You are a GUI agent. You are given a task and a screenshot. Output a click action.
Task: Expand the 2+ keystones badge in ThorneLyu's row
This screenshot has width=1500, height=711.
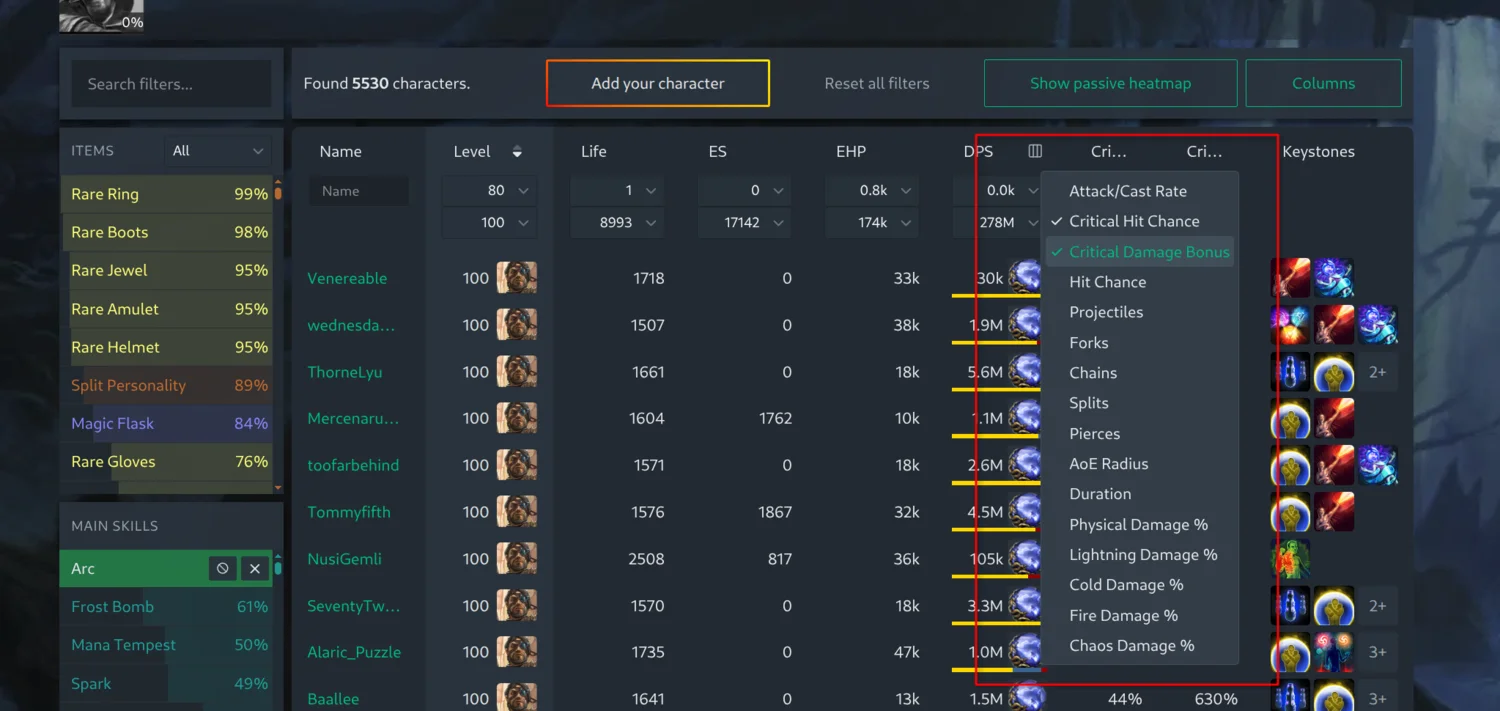pos(1377,372)
